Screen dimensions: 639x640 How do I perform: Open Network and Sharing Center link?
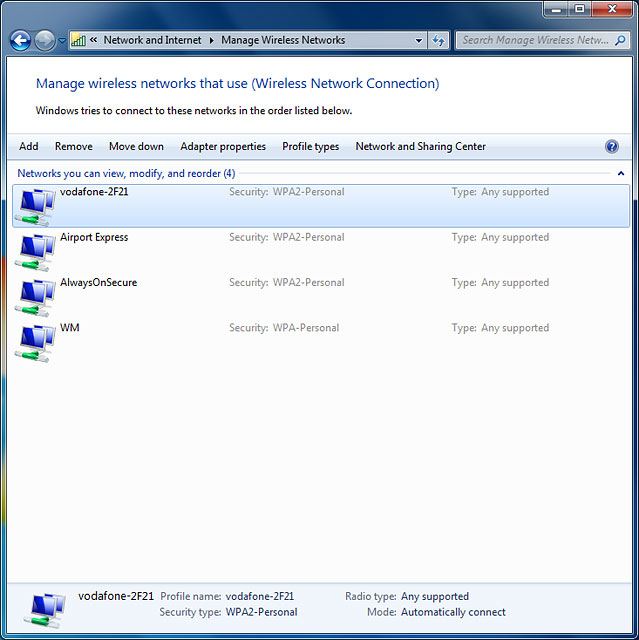click(x=420, y=146)
